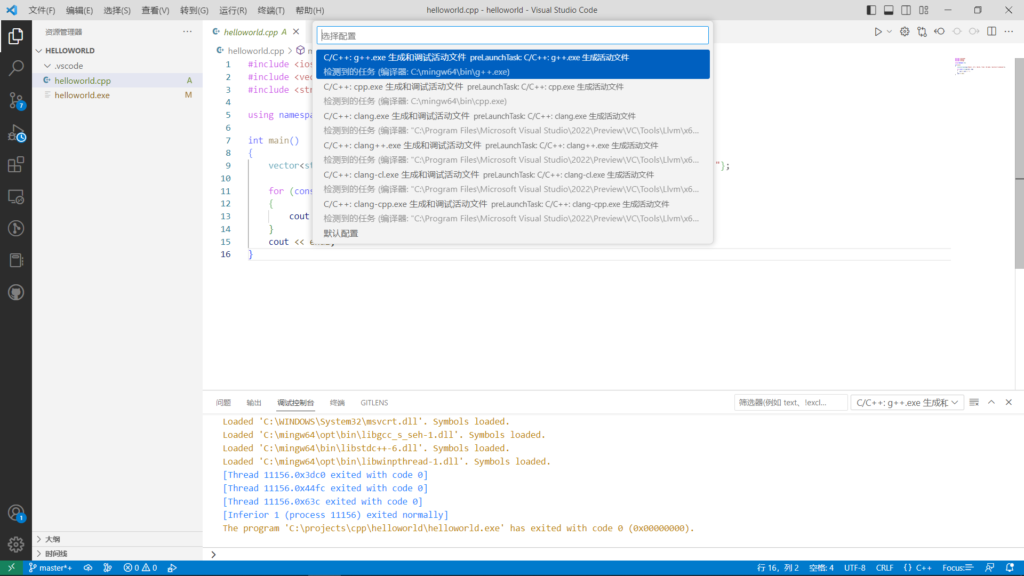This screenshot has width=1024, height=576.
Task: Toggle primary side bar visibility
Action: 869,10
